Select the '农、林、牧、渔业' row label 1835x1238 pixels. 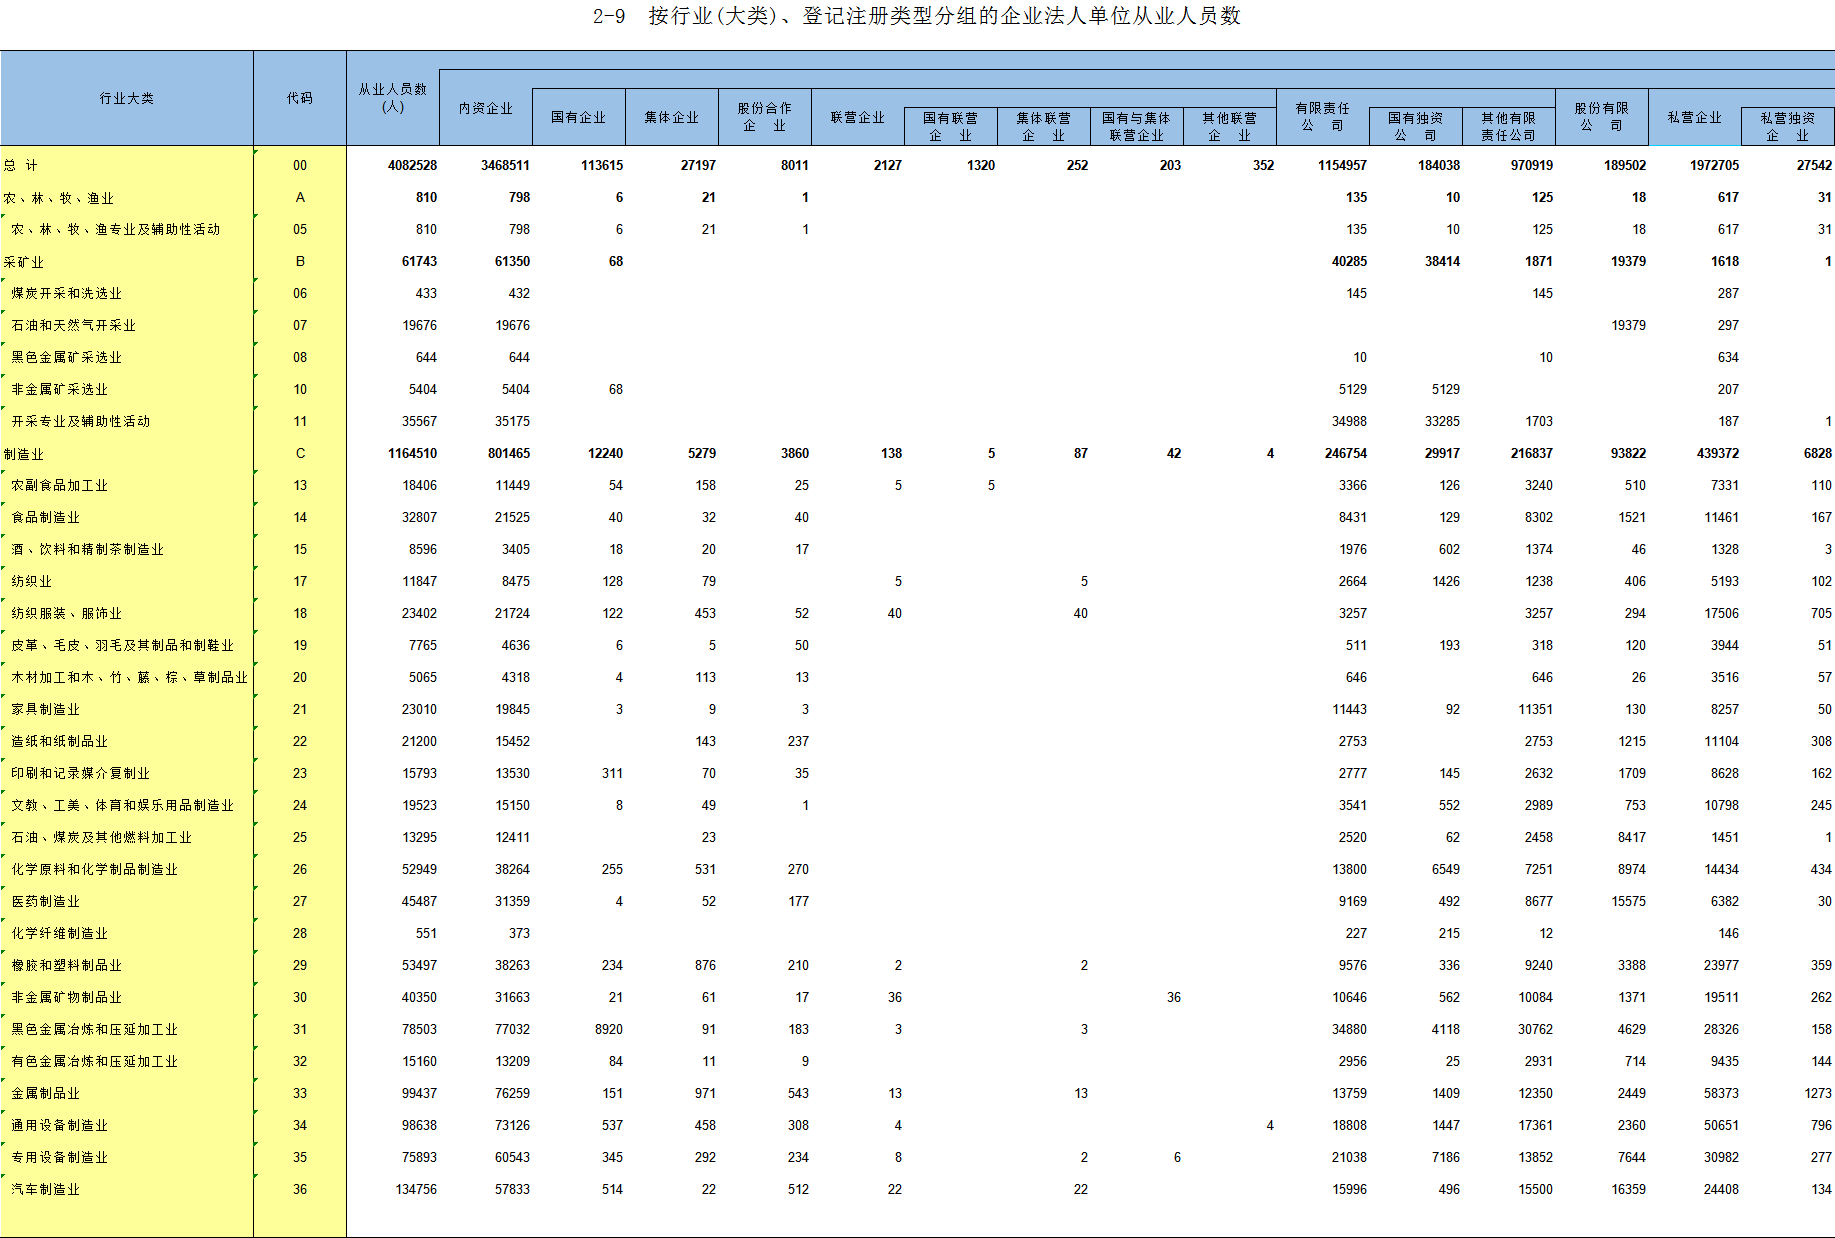pyautogui.click(x=59, y=198)
